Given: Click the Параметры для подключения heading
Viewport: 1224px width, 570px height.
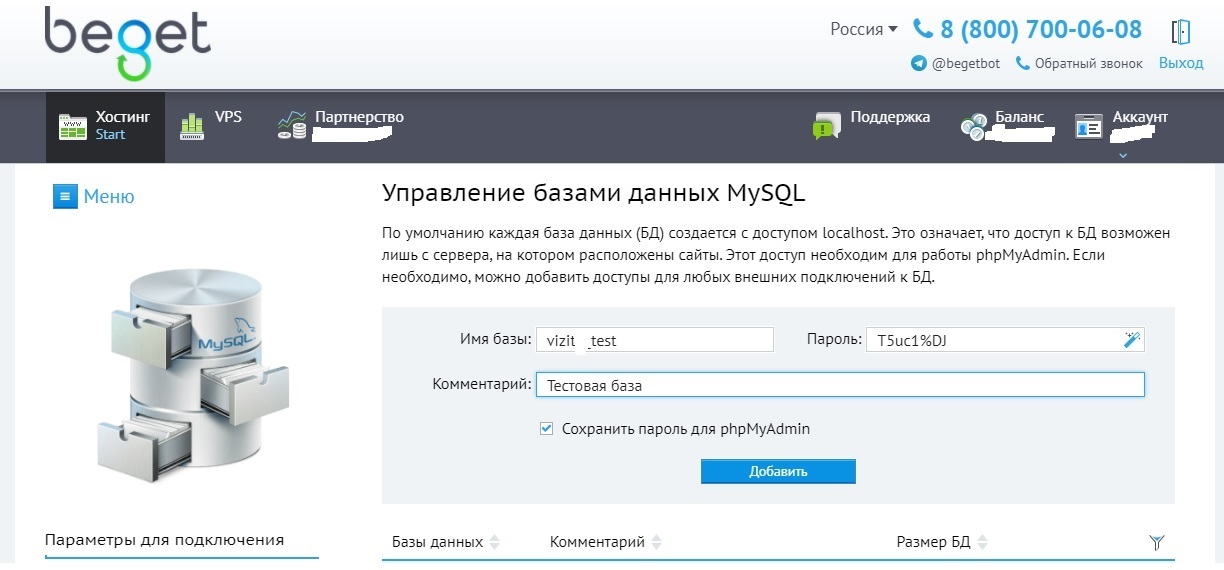Looking at the screenshot, I should click(165, 540).
